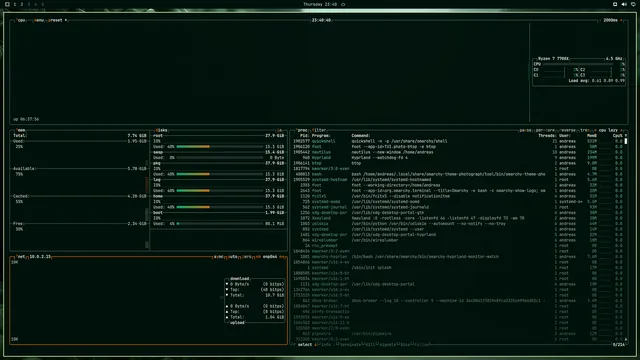Click terminate in the process footer
Image resolution: width=640 pixels, height=360 pixels.
(350, 345)
